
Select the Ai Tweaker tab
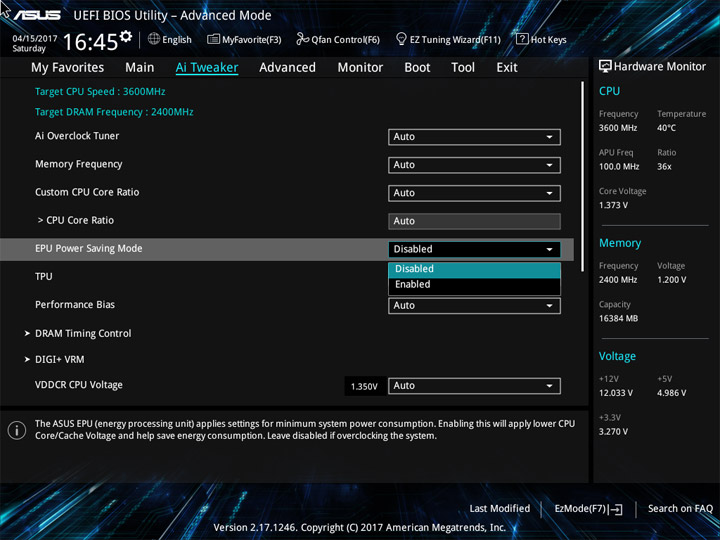207,68
